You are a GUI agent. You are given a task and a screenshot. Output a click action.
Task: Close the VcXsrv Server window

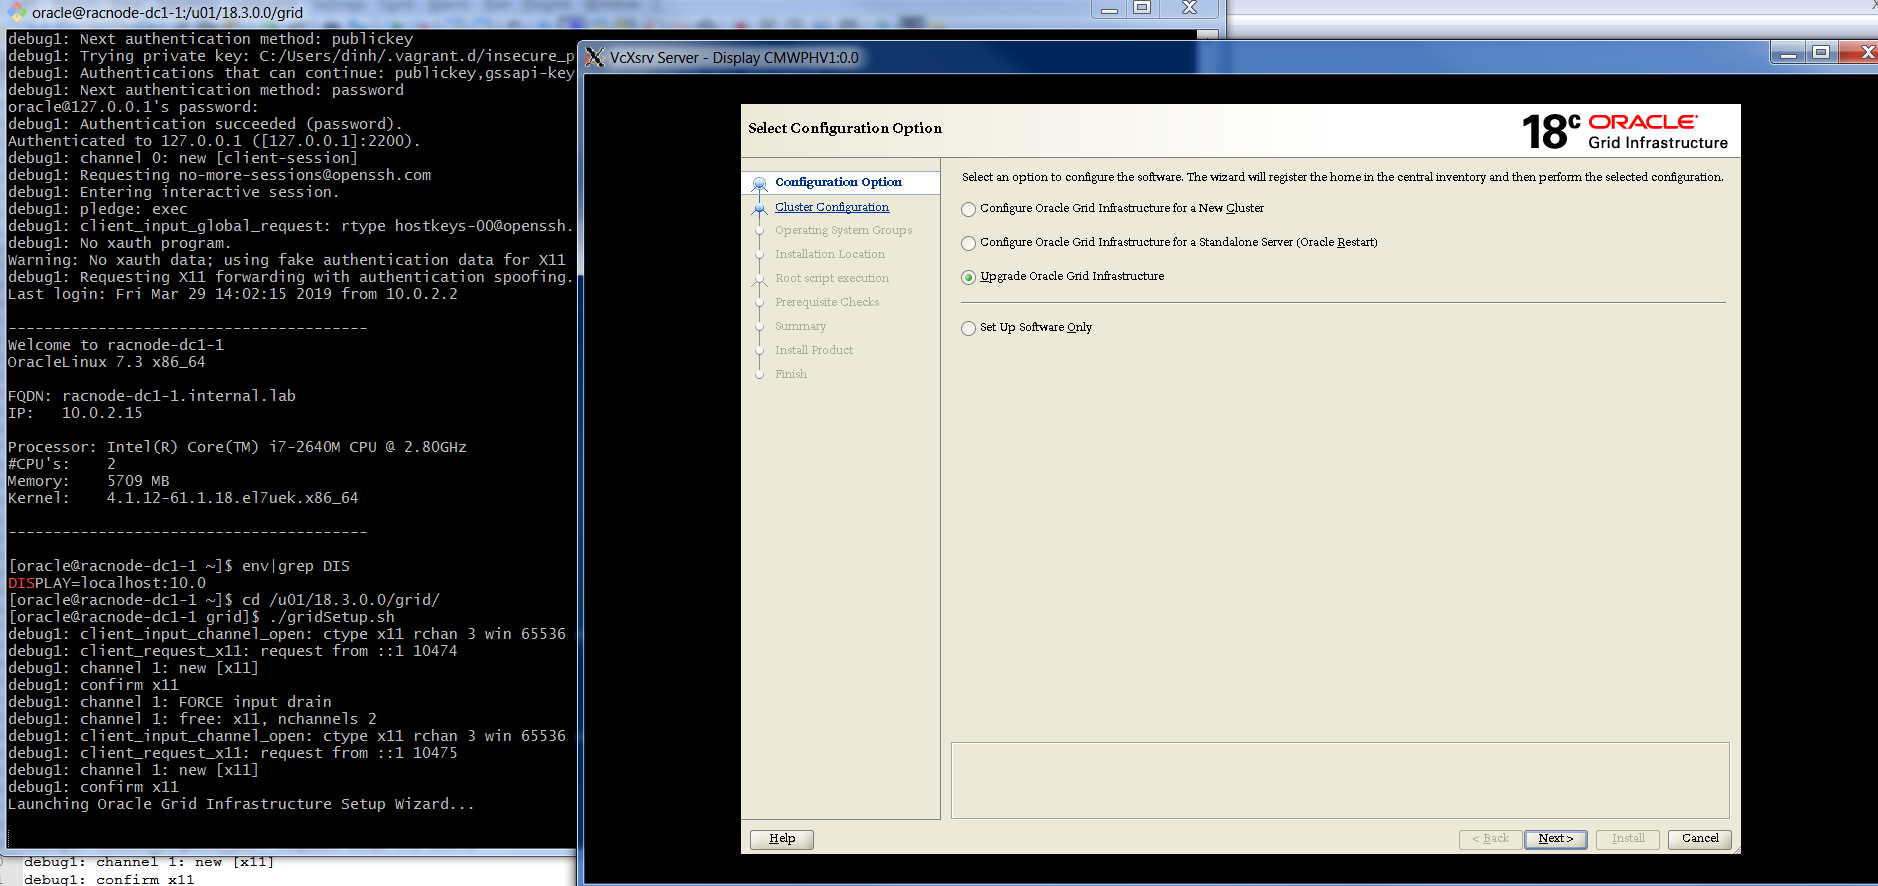(x=1860, y=52)
